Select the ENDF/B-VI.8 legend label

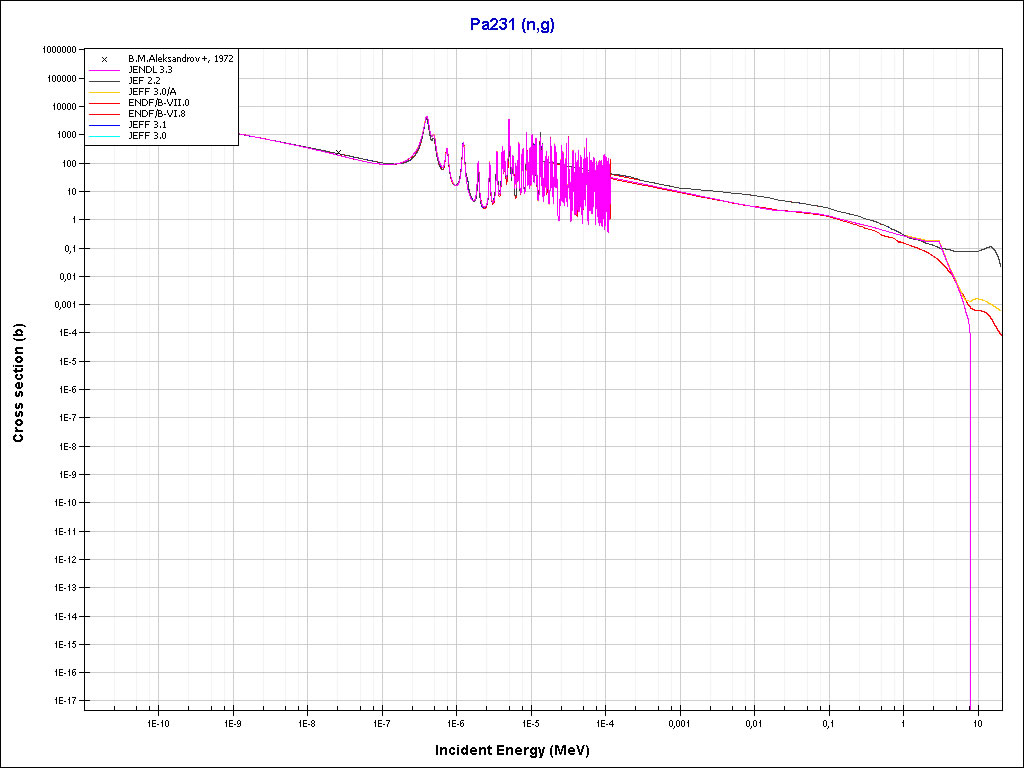tap(157, 114)
